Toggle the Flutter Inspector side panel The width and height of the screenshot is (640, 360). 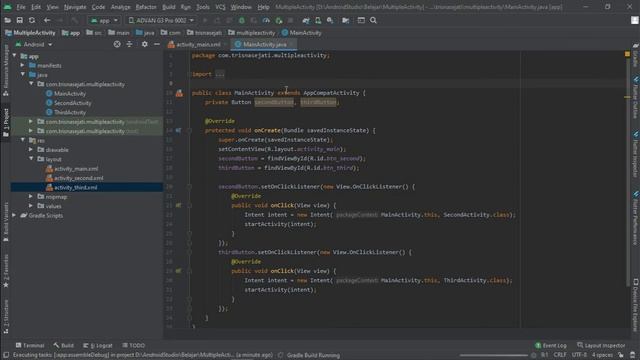click(x=636, y=154)
